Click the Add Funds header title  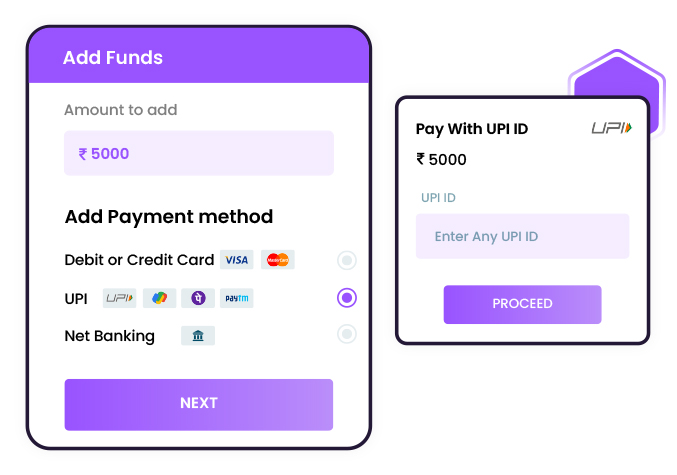112,58
